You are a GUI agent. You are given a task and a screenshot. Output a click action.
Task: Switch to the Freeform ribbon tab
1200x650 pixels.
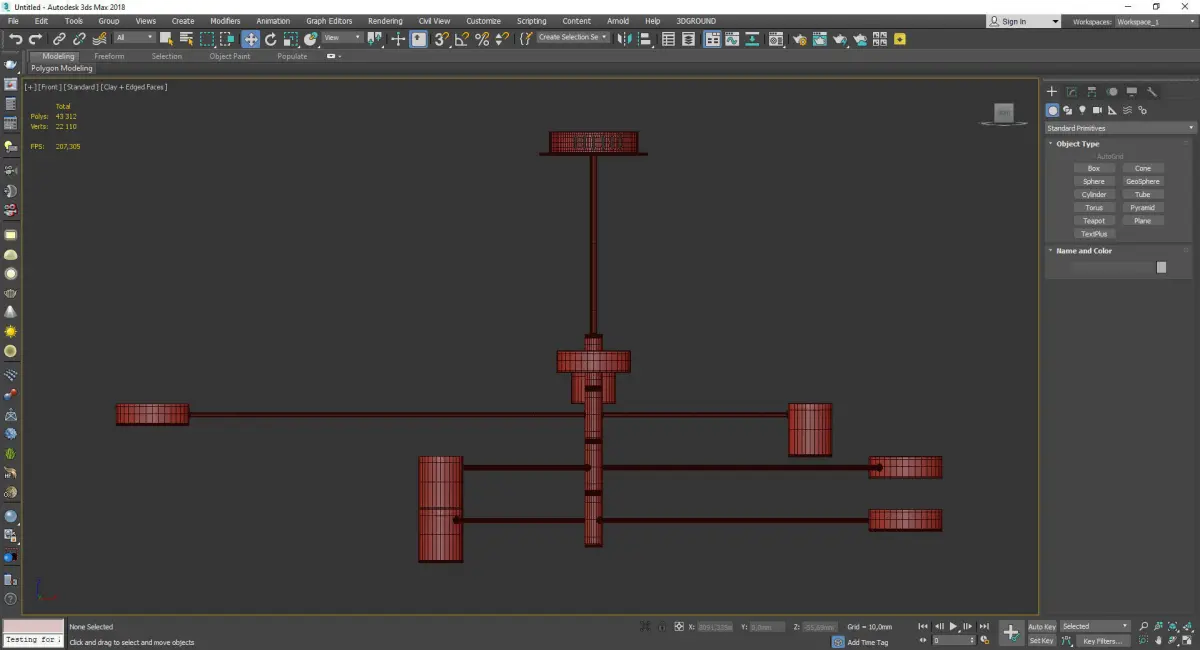point(109,56)
